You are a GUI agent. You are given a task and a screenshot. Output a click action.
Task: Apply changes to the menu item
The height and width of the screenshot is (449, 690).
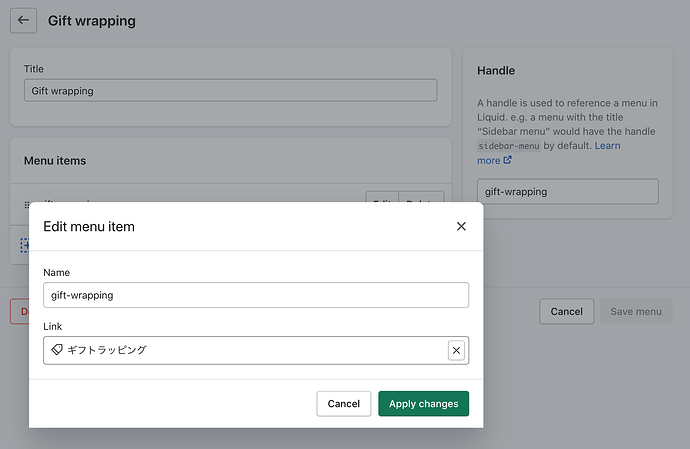(423, 404)
